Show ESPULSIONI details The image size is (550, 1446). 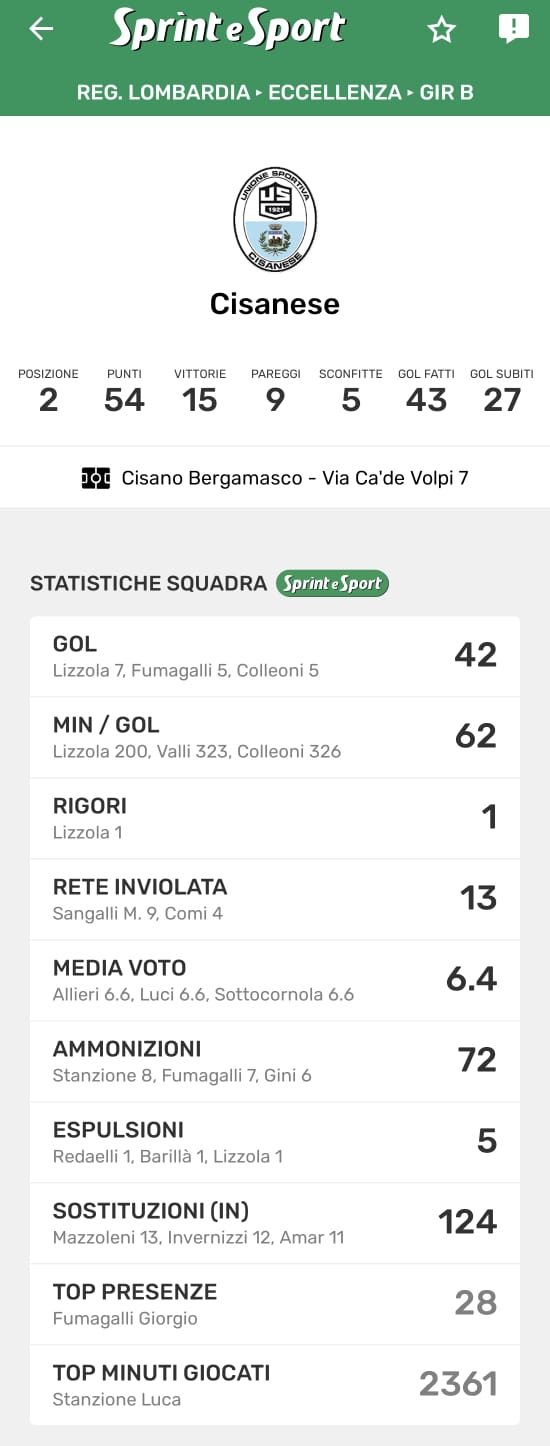point(275,1142)
